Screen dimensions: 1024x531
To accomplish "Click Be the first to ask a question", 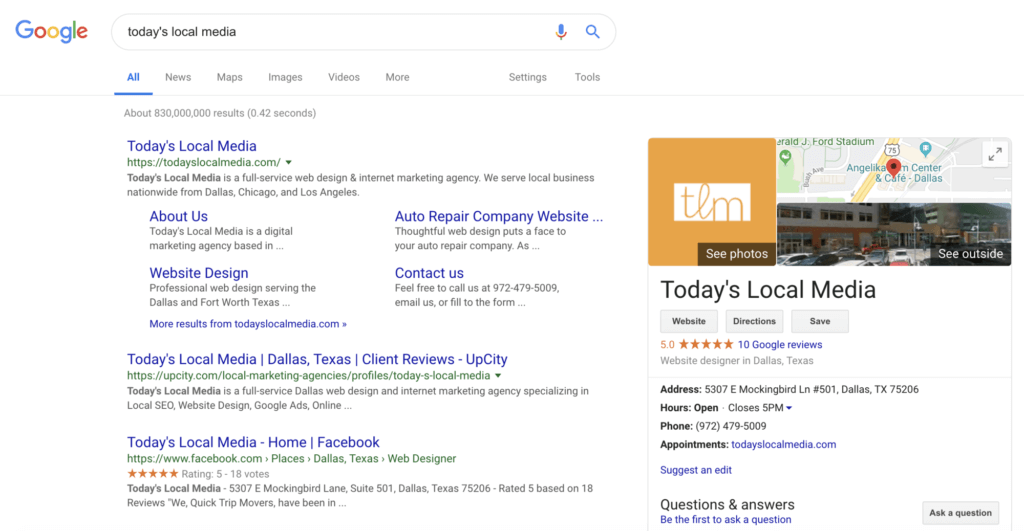I will pyautogui.click(x=726, y=519).
